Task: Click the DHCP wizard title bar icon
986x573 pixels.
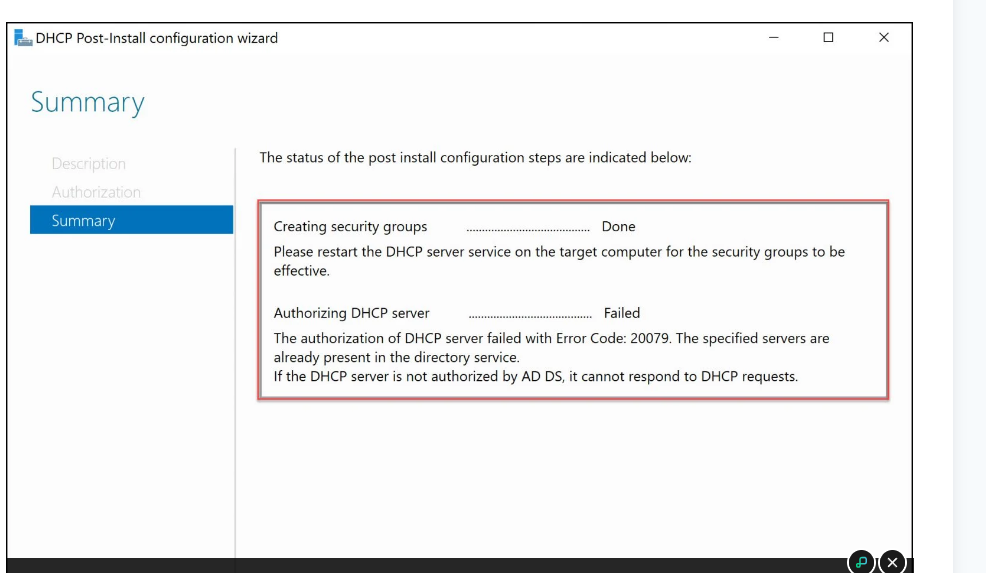Action: point(23,38)
